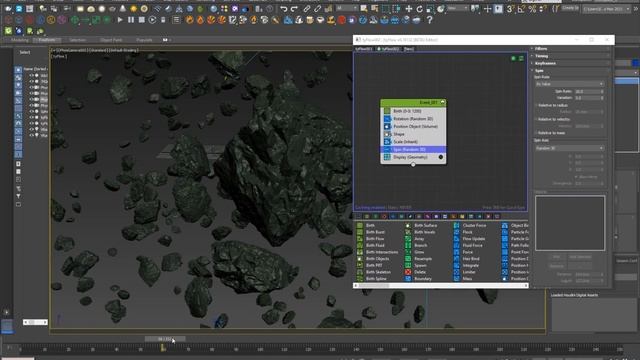Select the highlighted Spin (Random 3D) operator
This screenshot has height=360, width=640.
(x=413, y=149)
